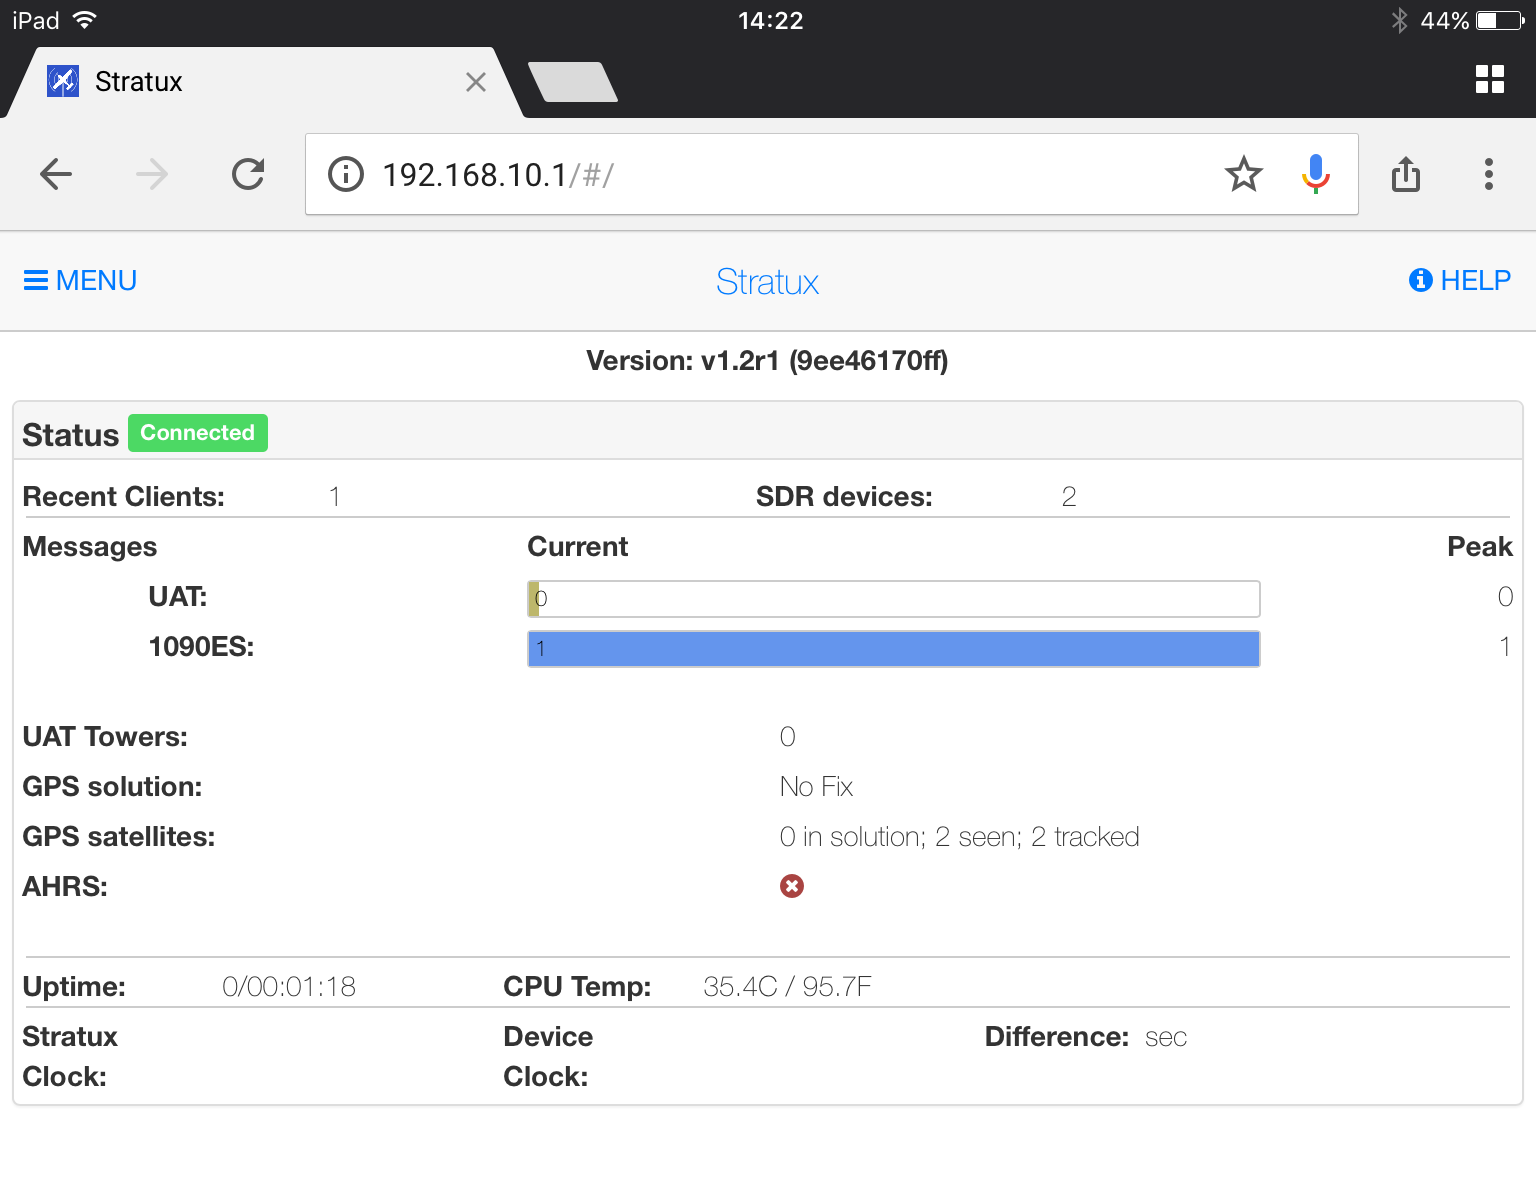1536x1182 pixels.
Task: Reload the Stratux status page
Action: pyautogui.click(x=248, y=174)
